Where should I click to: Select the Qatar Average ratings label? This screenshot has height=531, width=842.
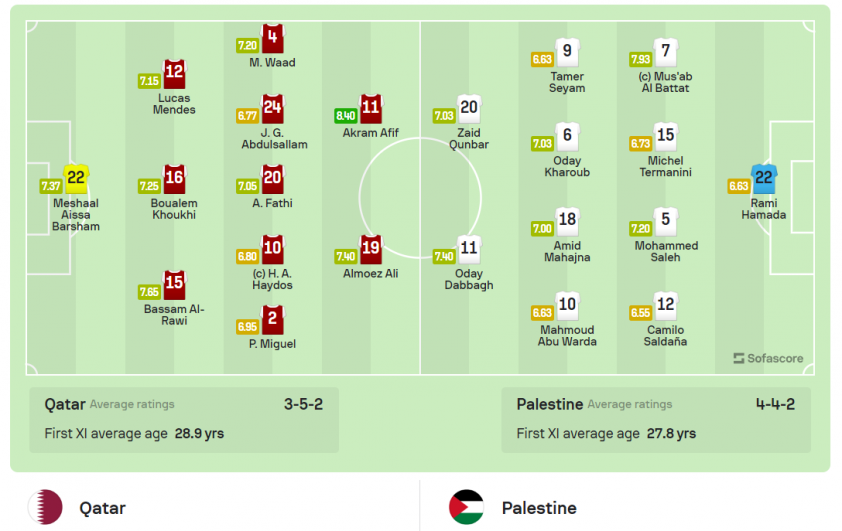click(132, 404)
